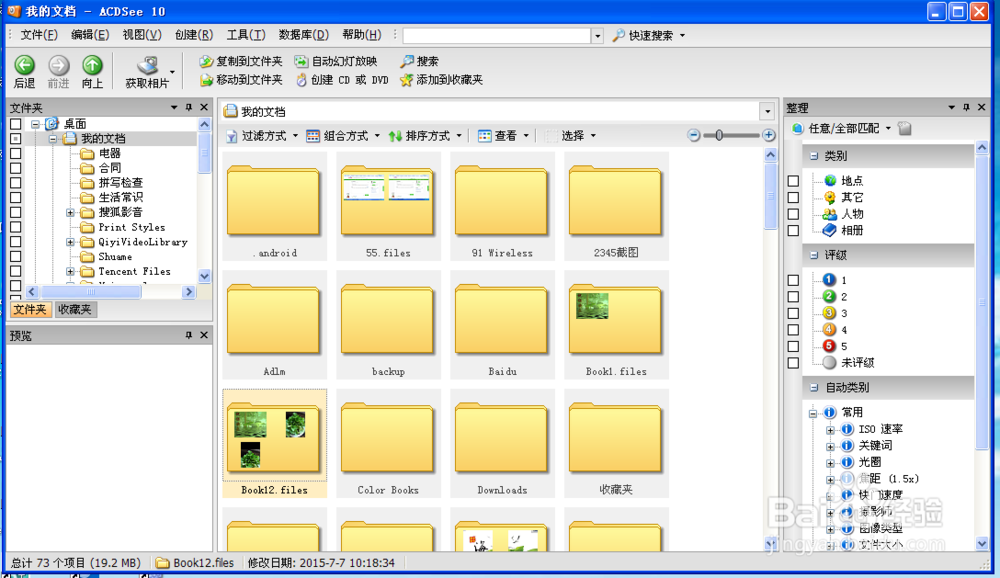This screenshot has width=1000, height=578.
Task: Select the People (人物) category icon
Action: pyautogui.click(x=830, y=214)
